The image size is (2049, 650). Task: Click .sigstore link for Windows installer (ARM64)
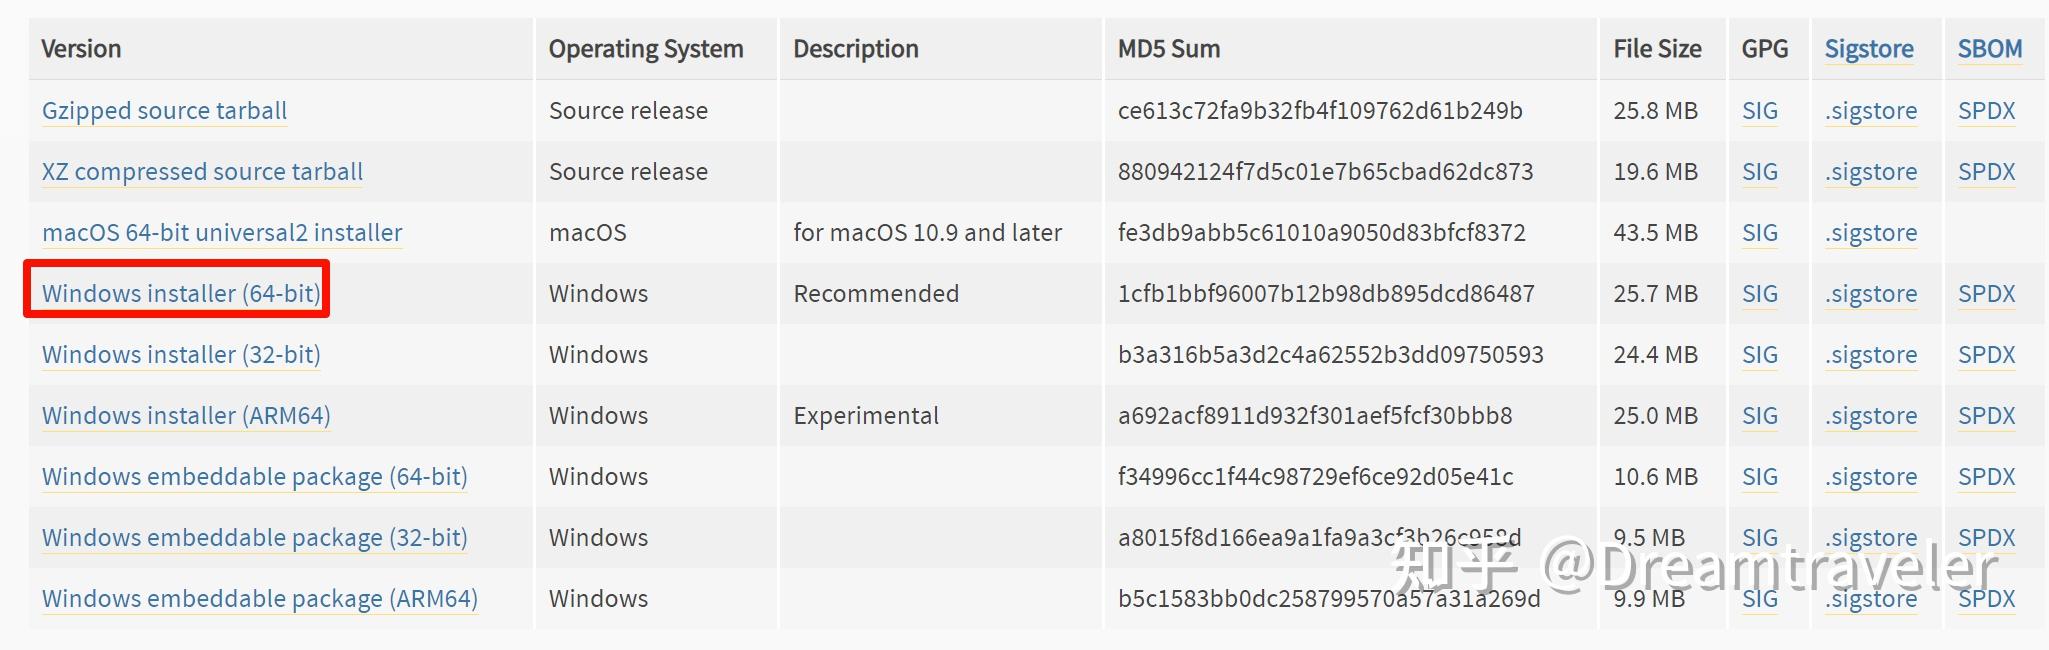(x=1870, y=415)
